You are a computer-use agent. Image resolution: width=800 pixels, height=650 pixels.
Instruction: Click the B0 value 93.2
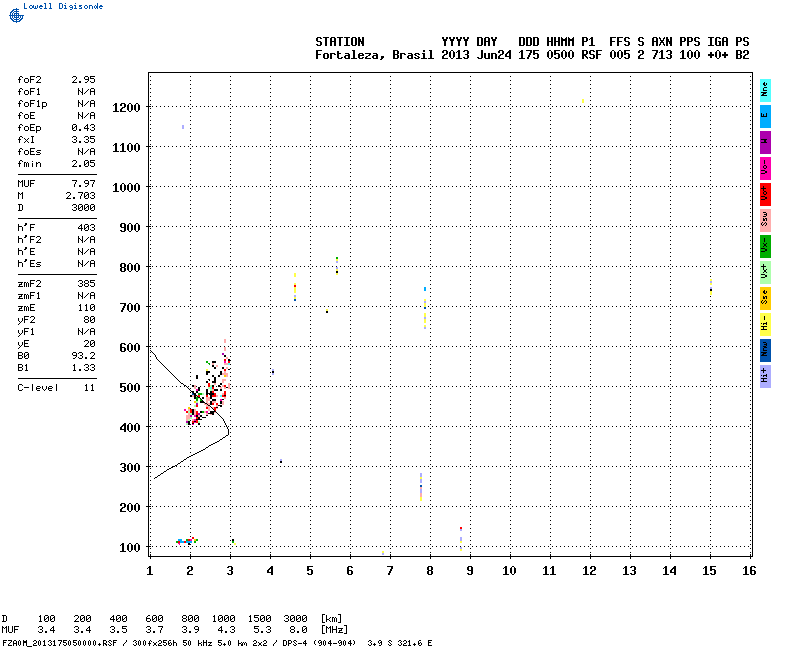tap(83, 356)
